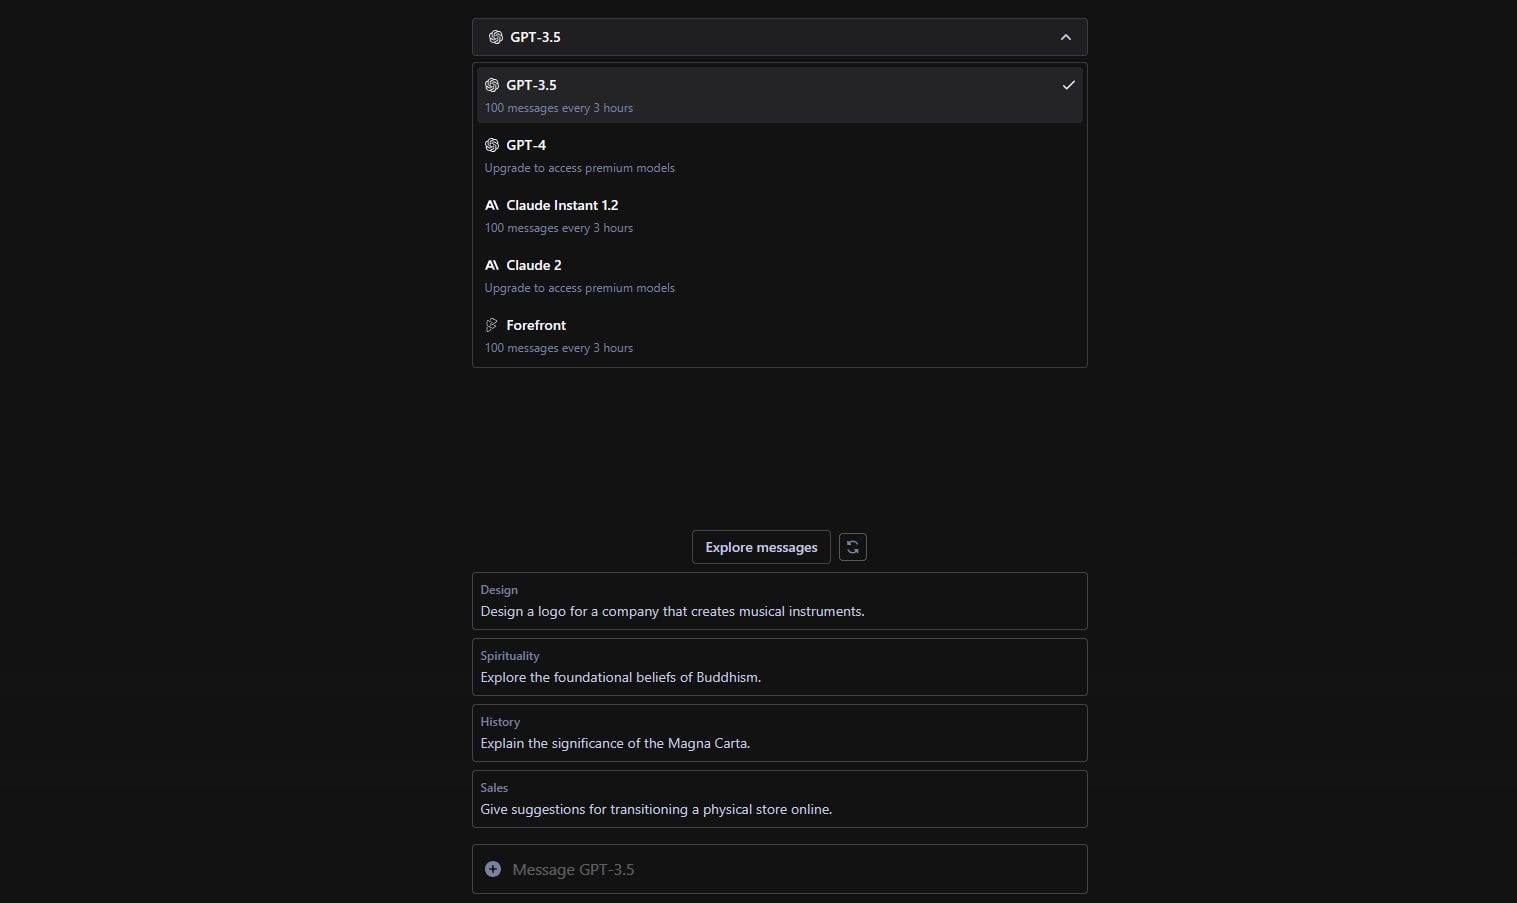Viewport: 1517px width, 903px height.
Task: Click the OpenAI logo next to GPT-4
Action: [491, 145]
